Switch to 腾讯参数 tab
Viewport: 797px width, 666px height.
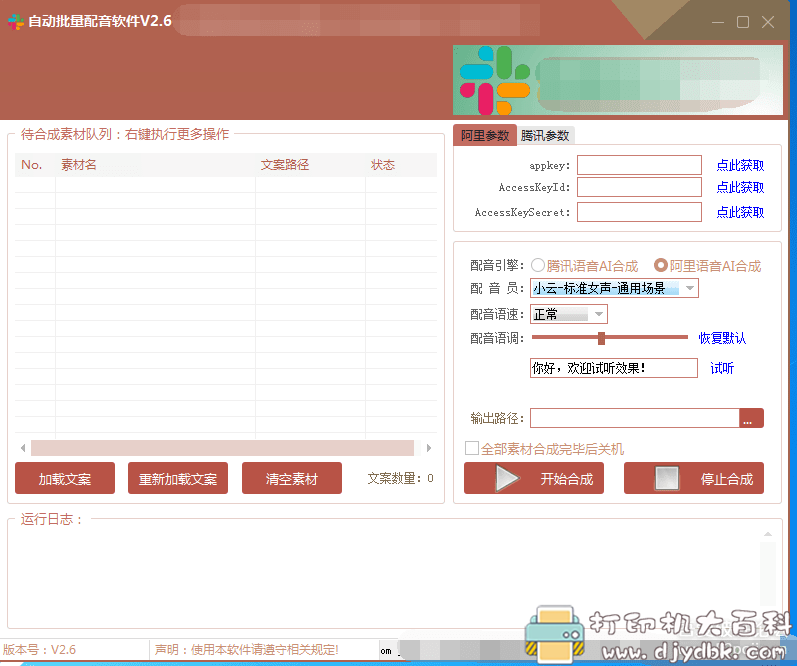pyautogui.click(x=545, y=136)
